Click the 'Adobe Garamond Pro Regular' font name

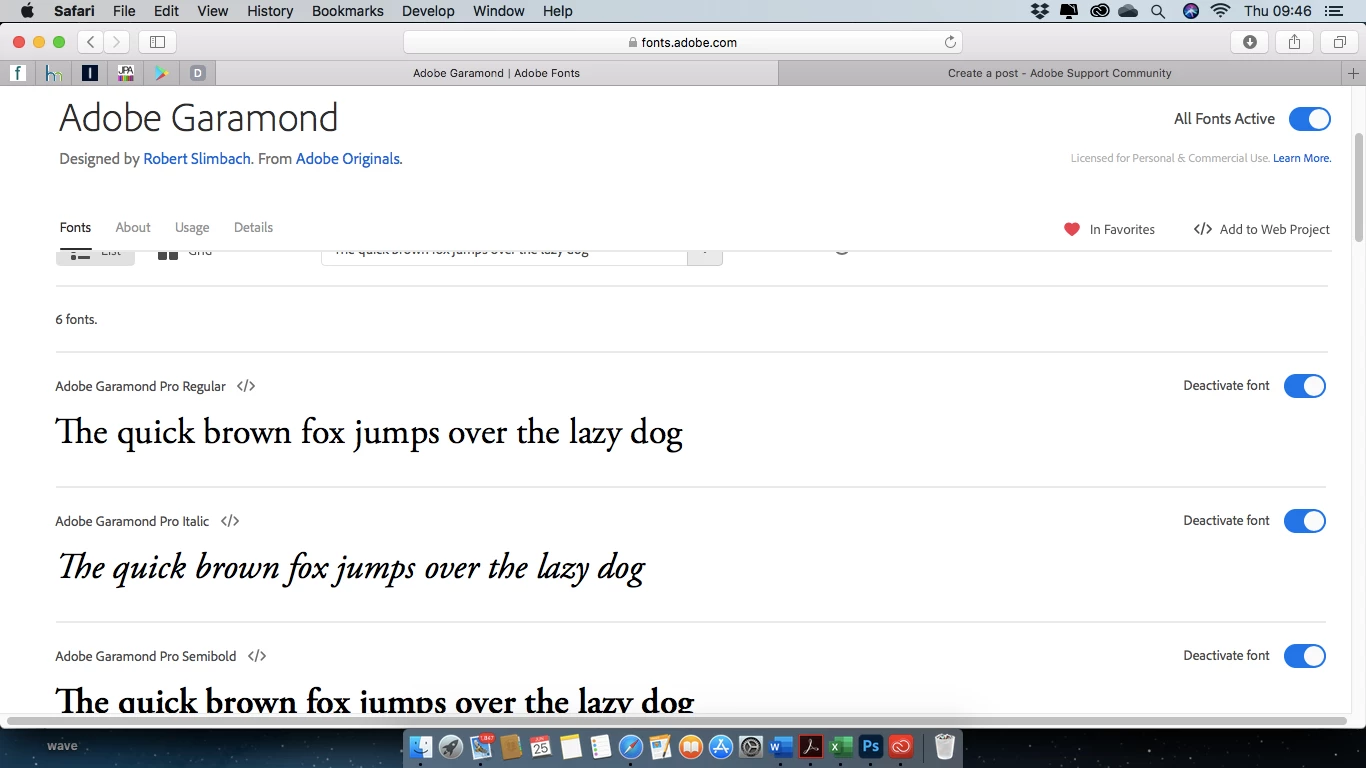point(141,386)
